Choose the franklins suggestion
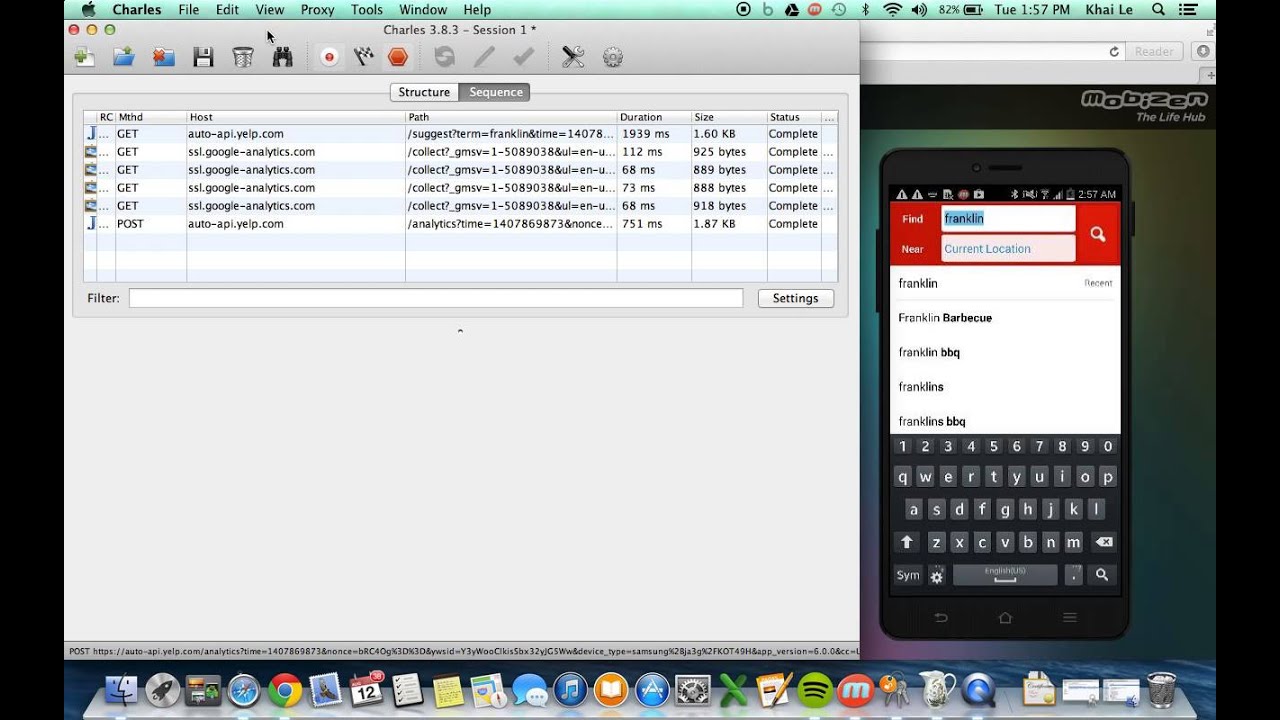1280x720 pixels. point(1005,387)
